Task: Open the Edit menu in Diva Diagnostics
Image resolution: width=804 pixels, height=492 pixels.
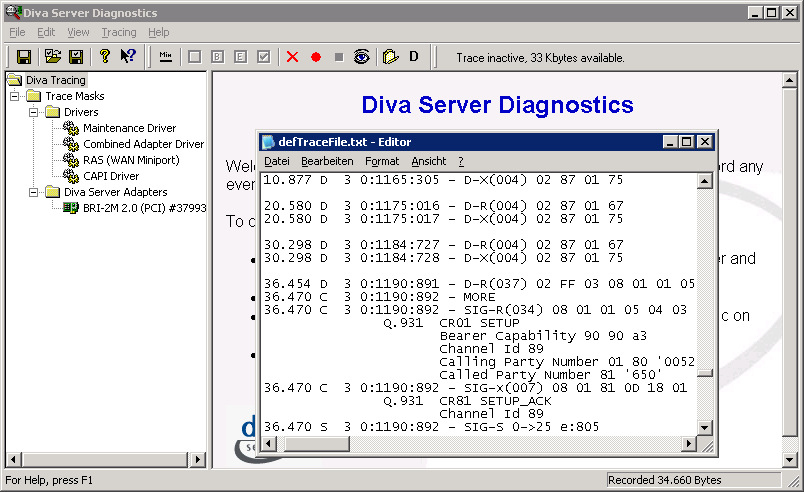Action: (46, 32)
